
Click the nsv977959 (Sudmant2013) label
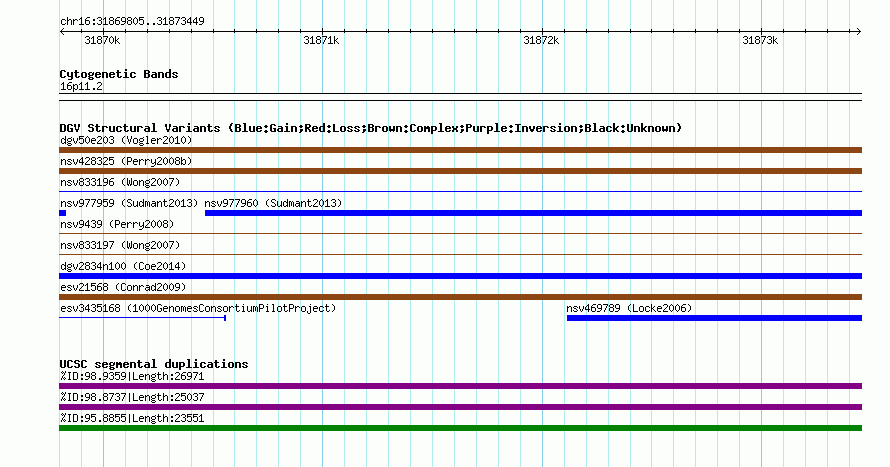click(x=129, y=203)
